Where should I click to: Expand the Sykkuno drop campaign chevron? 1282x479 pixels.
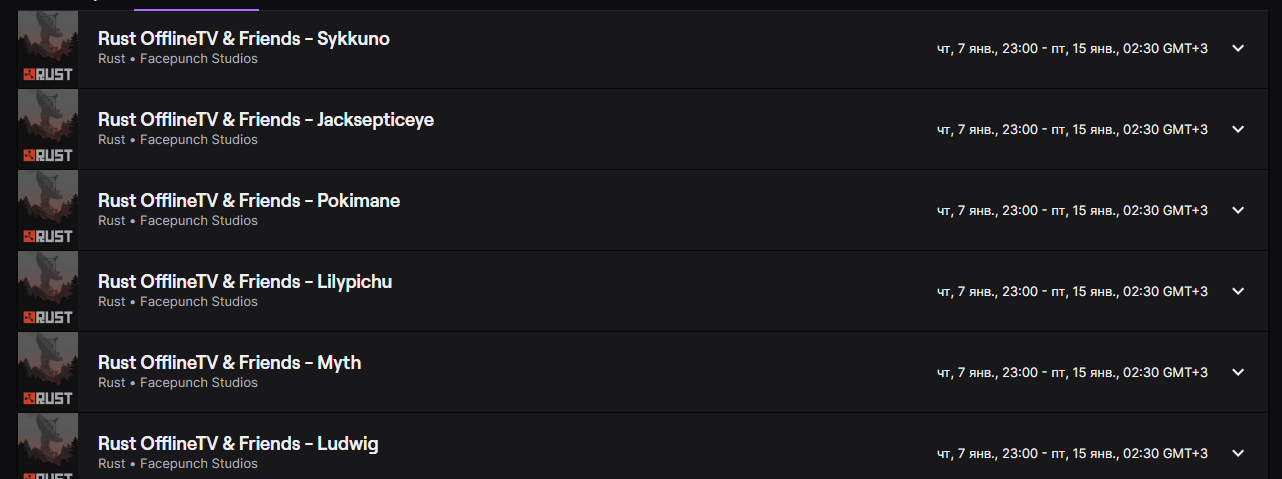[x=1238, y=48]
